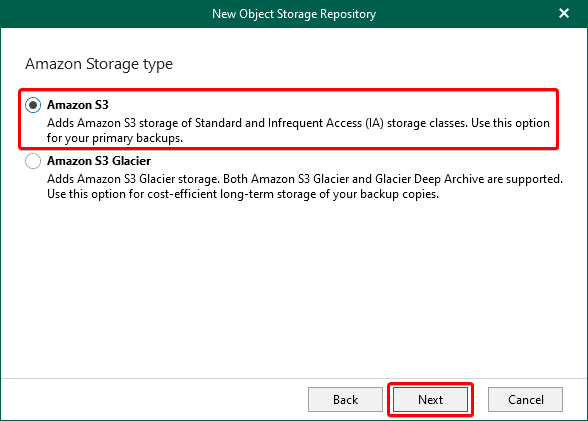Cancel the repository wizard

[x=525, y=400]
